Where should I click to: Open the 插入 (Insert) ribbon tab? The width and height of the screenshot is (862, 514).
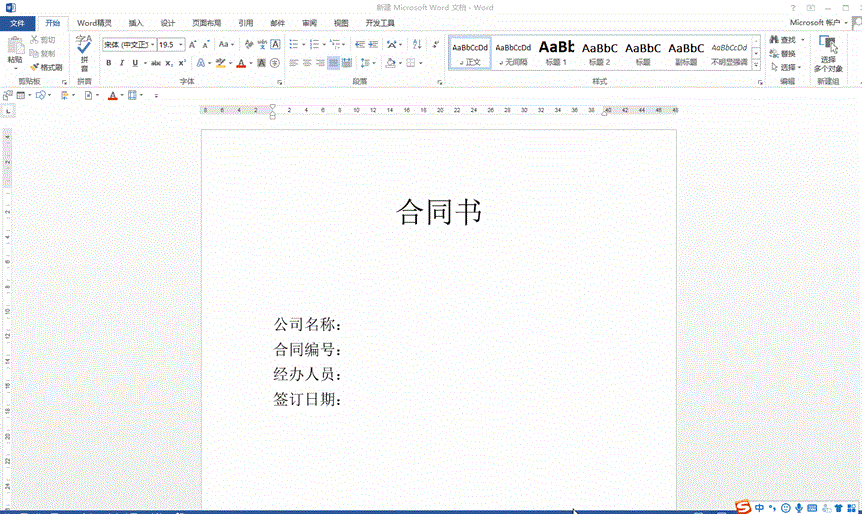pos(136,22)
